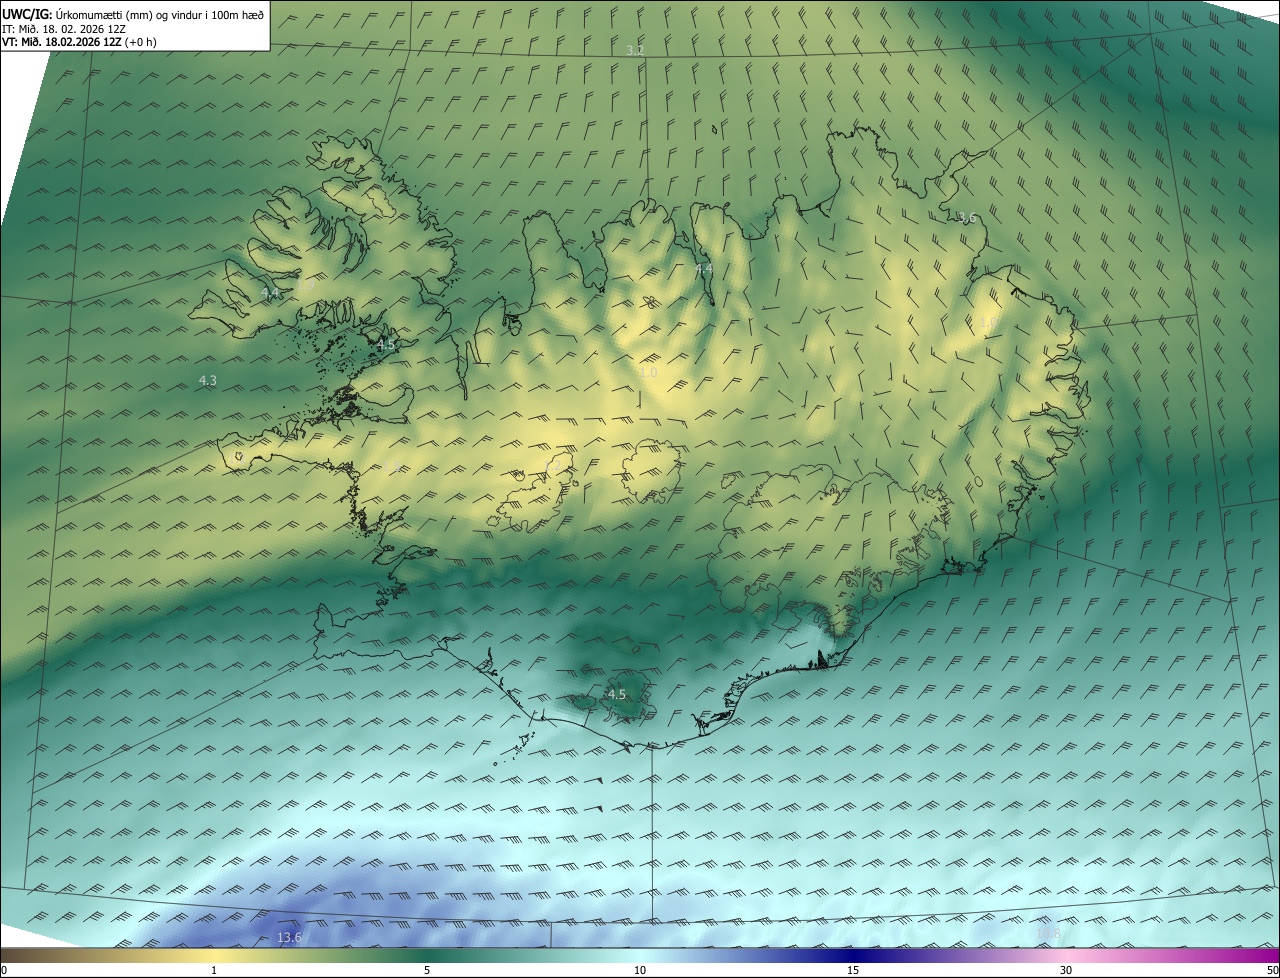Click the 13.6 value in the blue area

coord(289,937)
